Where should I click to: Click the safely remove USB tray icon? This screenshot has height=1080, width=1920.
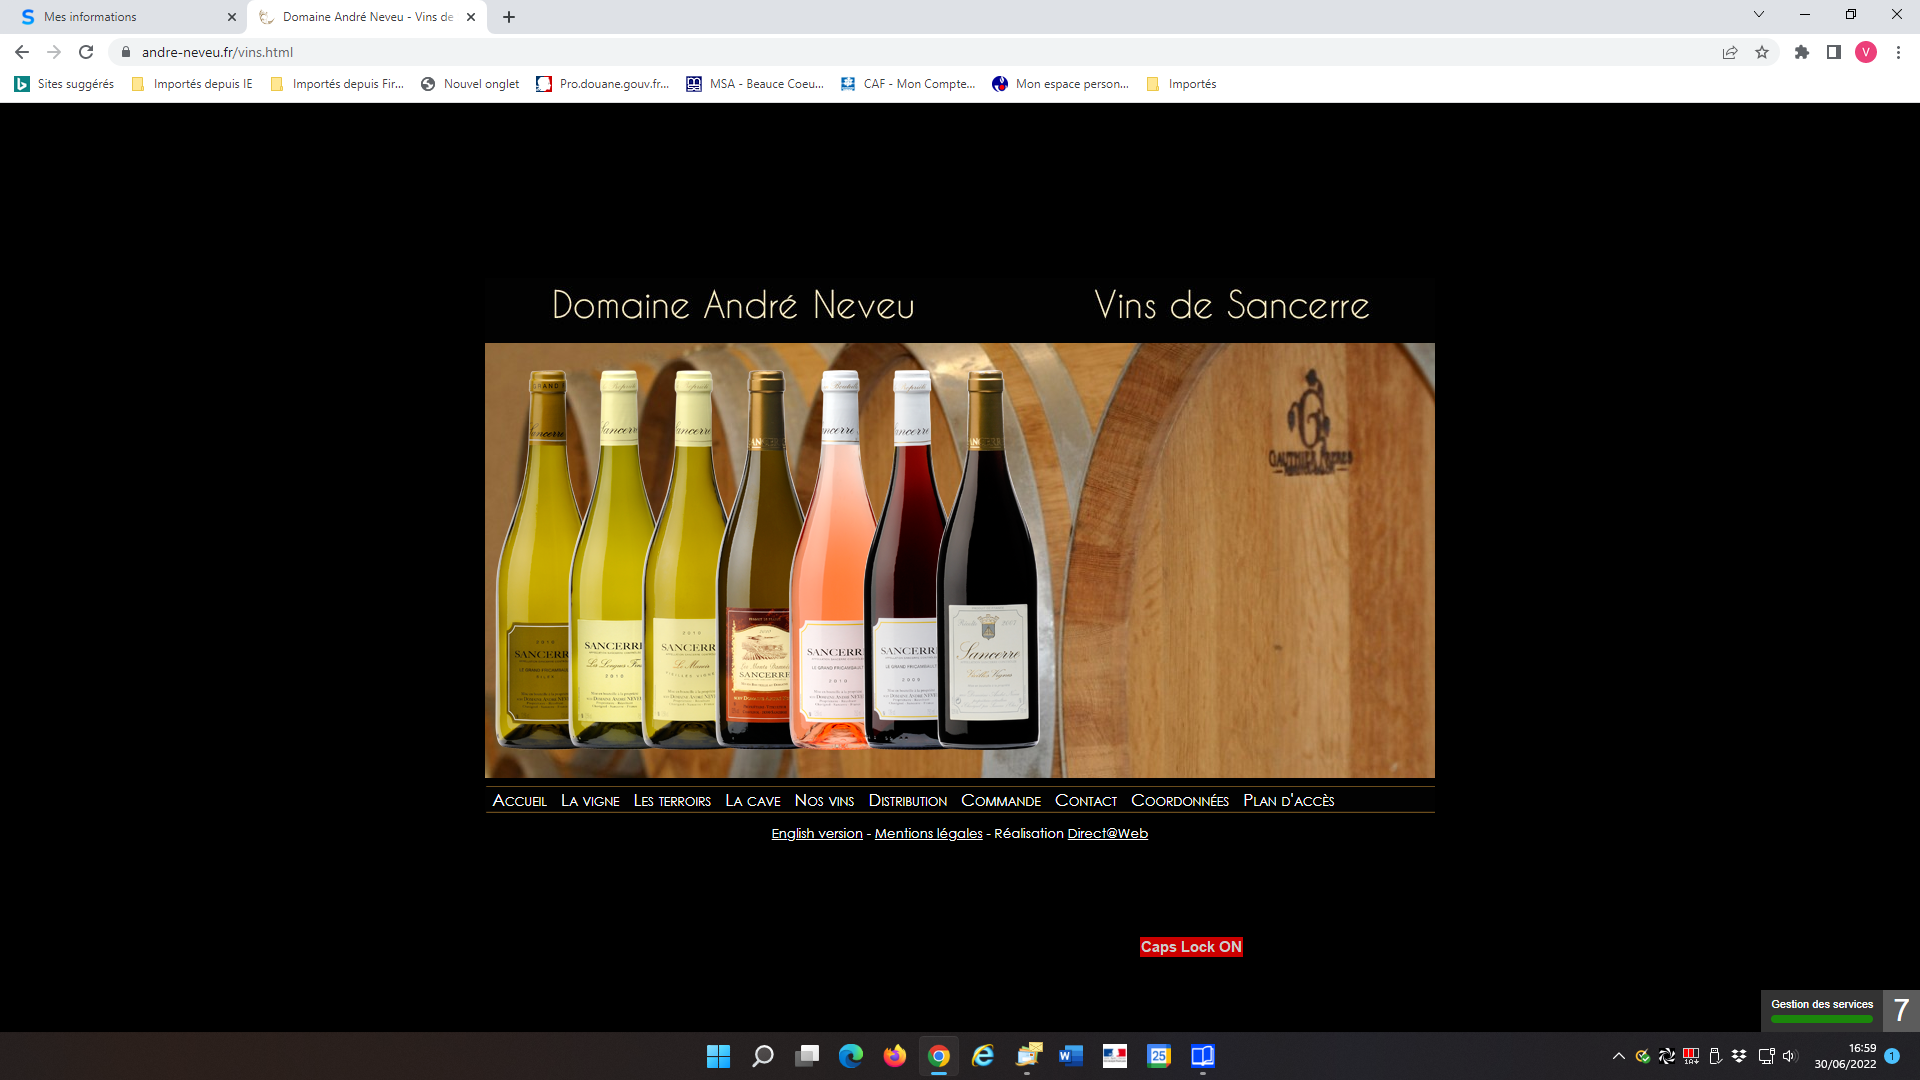click(x=1715, y=1056)
